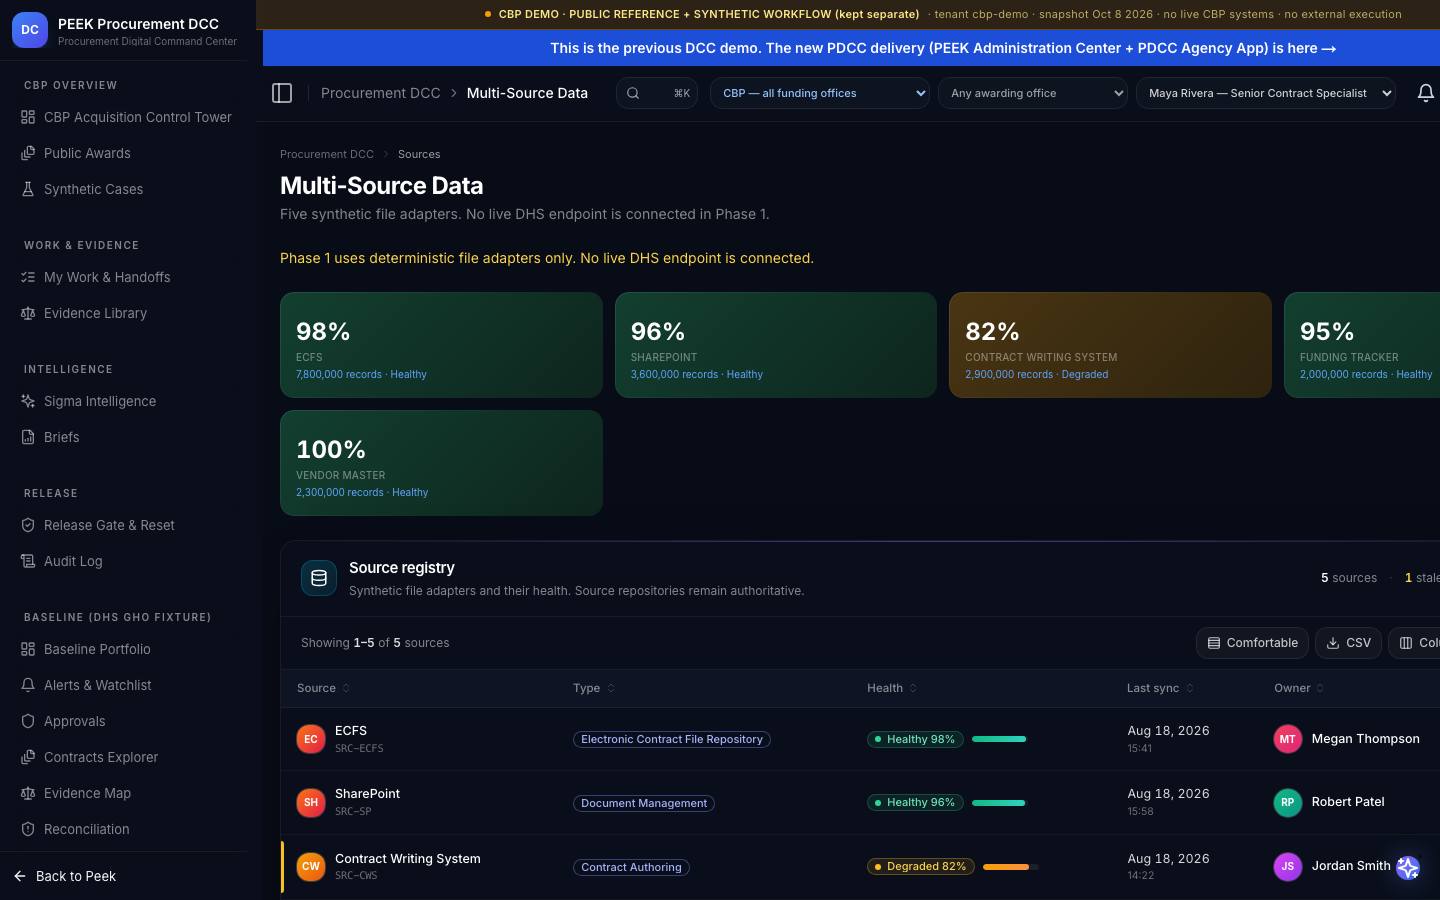
Task: Open the Maya Rivera role dropdown
Action: click(1266, 93)
